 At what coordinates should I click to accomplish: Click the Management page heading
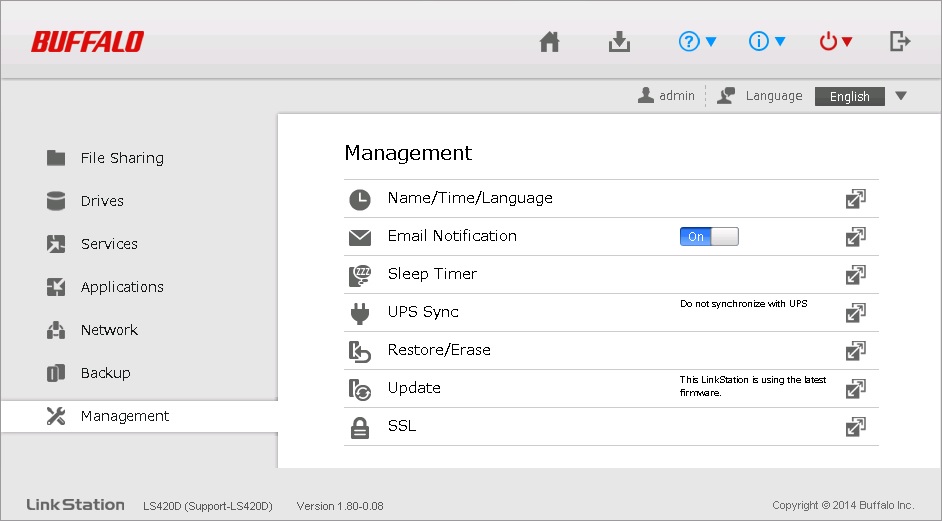coord(408,153)
